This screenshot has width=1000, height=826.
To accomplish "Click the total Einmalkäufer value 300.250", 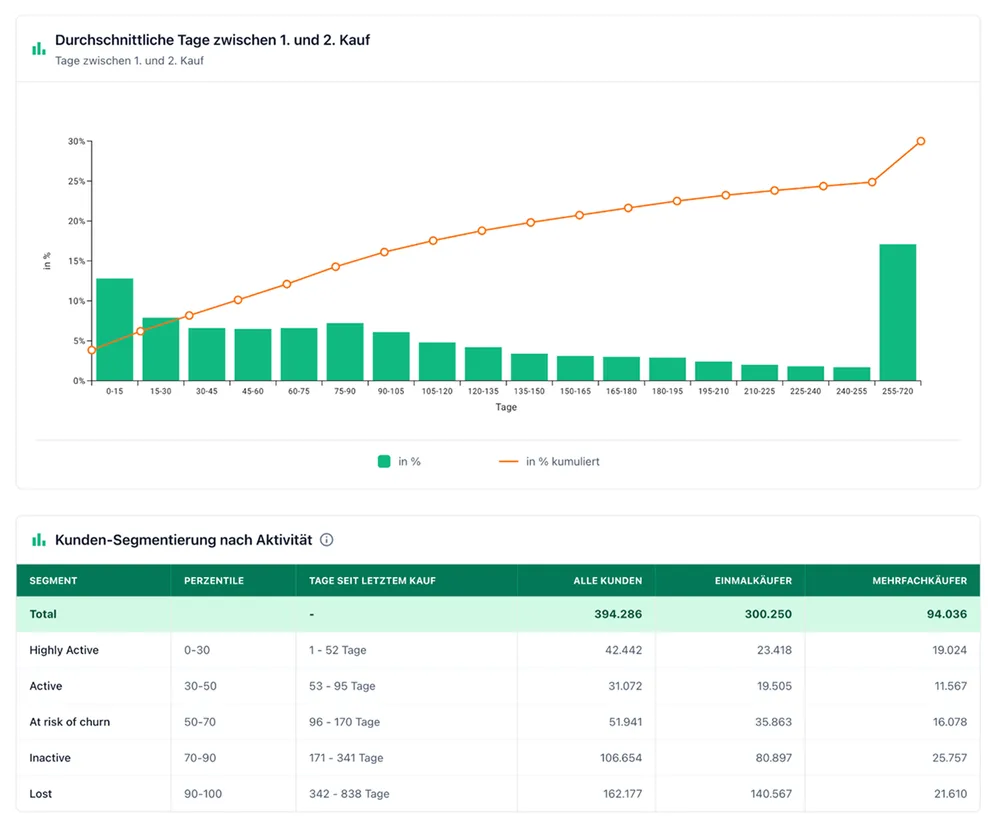I will [768, 614].
